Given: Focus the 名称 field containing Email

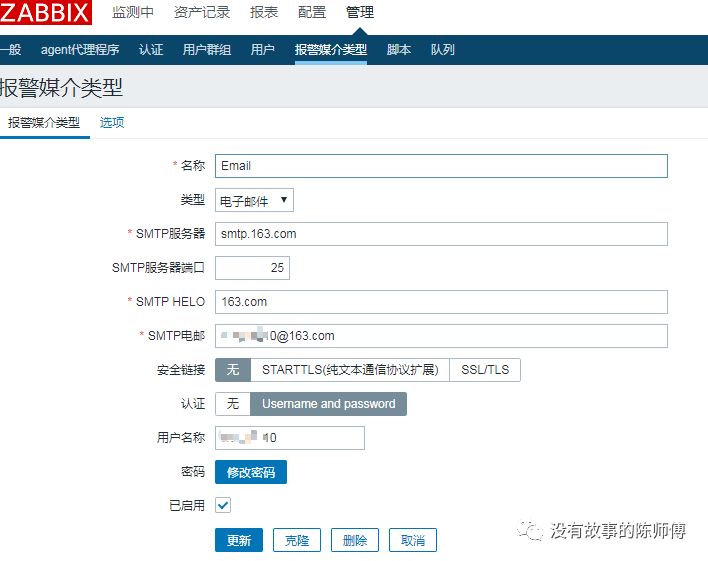Looking at the screenshot, I should 441,166.
